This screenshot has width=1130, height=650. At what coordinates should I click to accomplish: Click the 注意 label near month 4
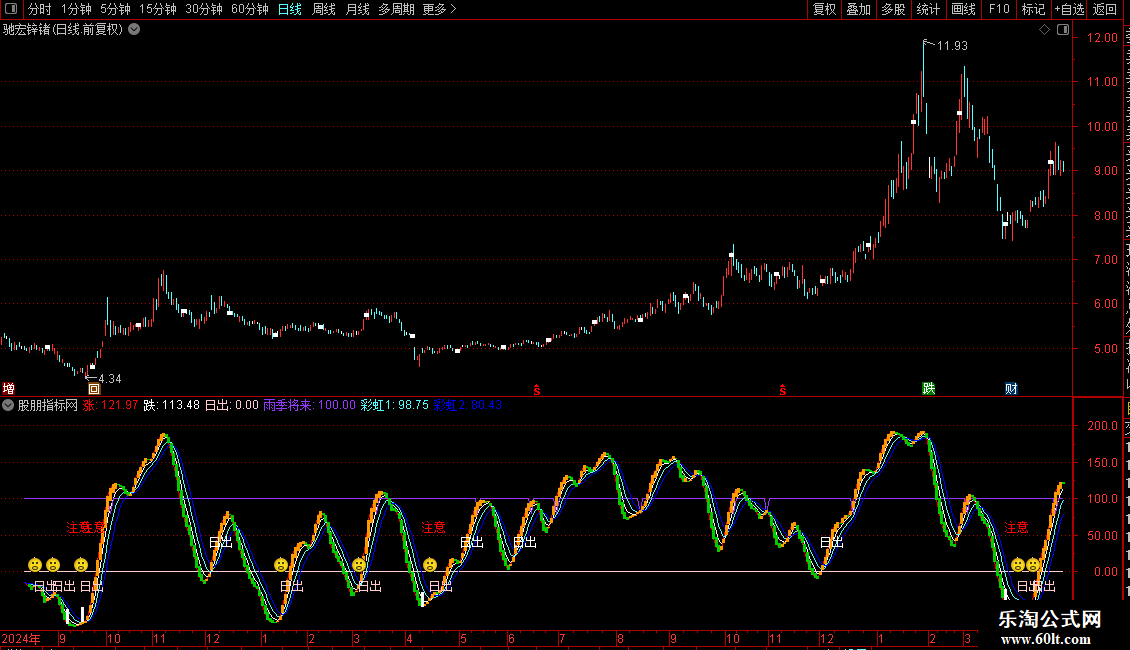click(433, 528)
